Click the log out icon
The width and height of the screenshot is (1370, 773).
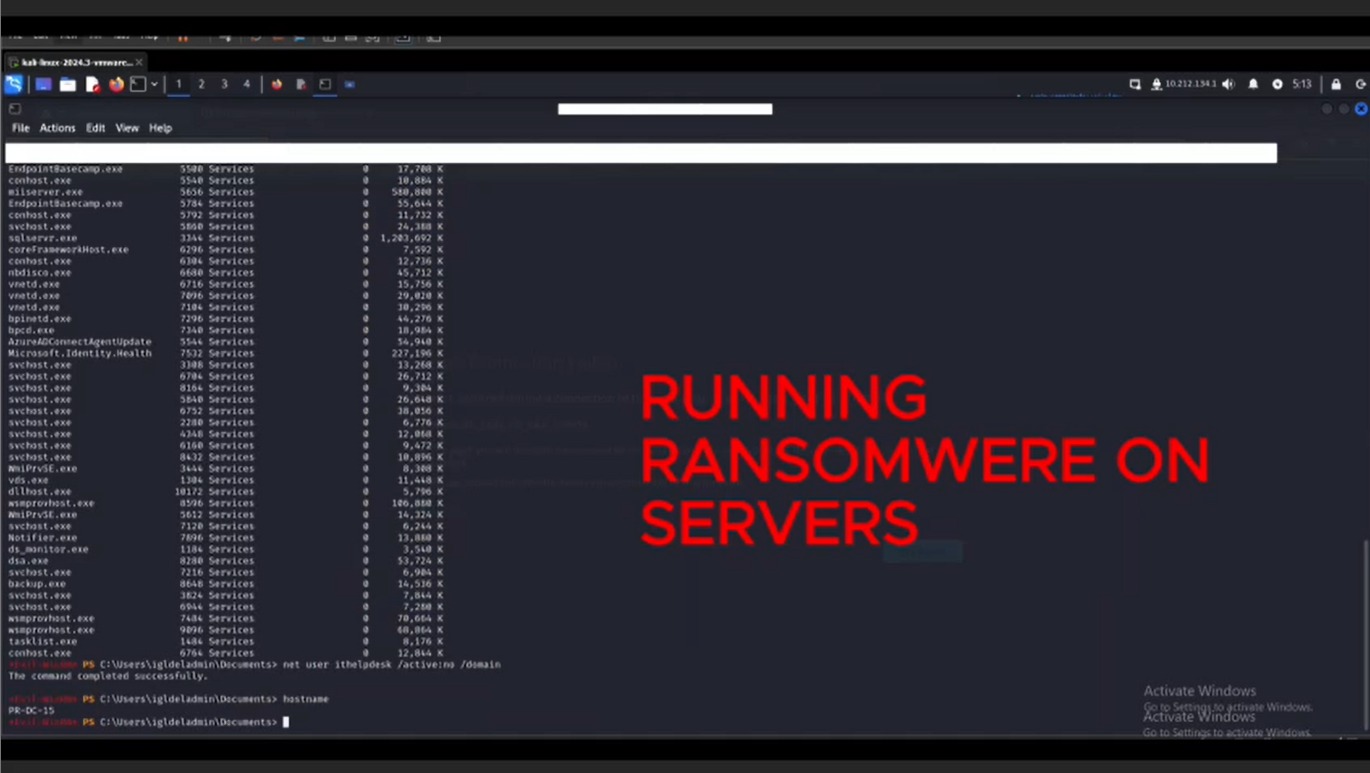(x=1360, y=85)
